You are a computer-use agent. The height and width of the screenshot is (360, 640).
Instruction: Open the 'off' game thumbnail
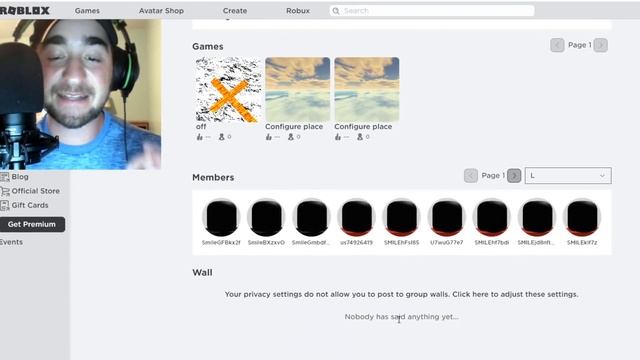click(x=228, y=90)
